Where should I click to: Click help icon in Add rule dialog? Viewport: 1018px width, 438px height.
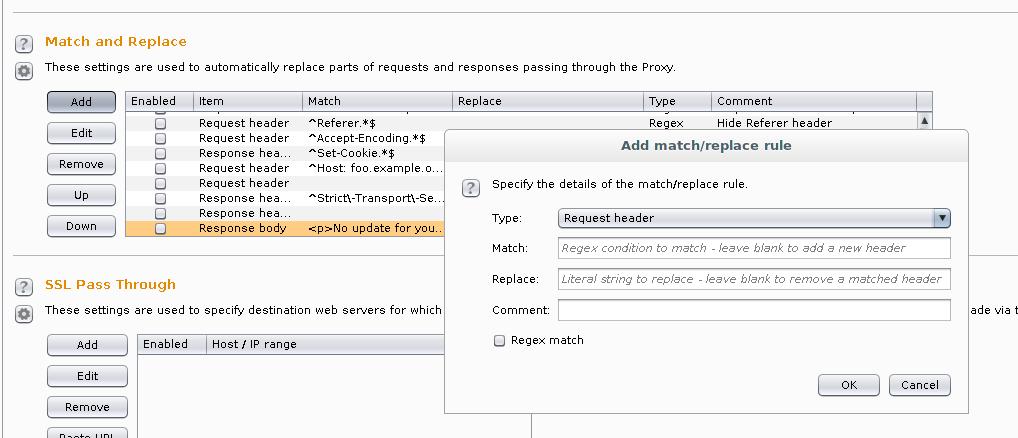471,188
